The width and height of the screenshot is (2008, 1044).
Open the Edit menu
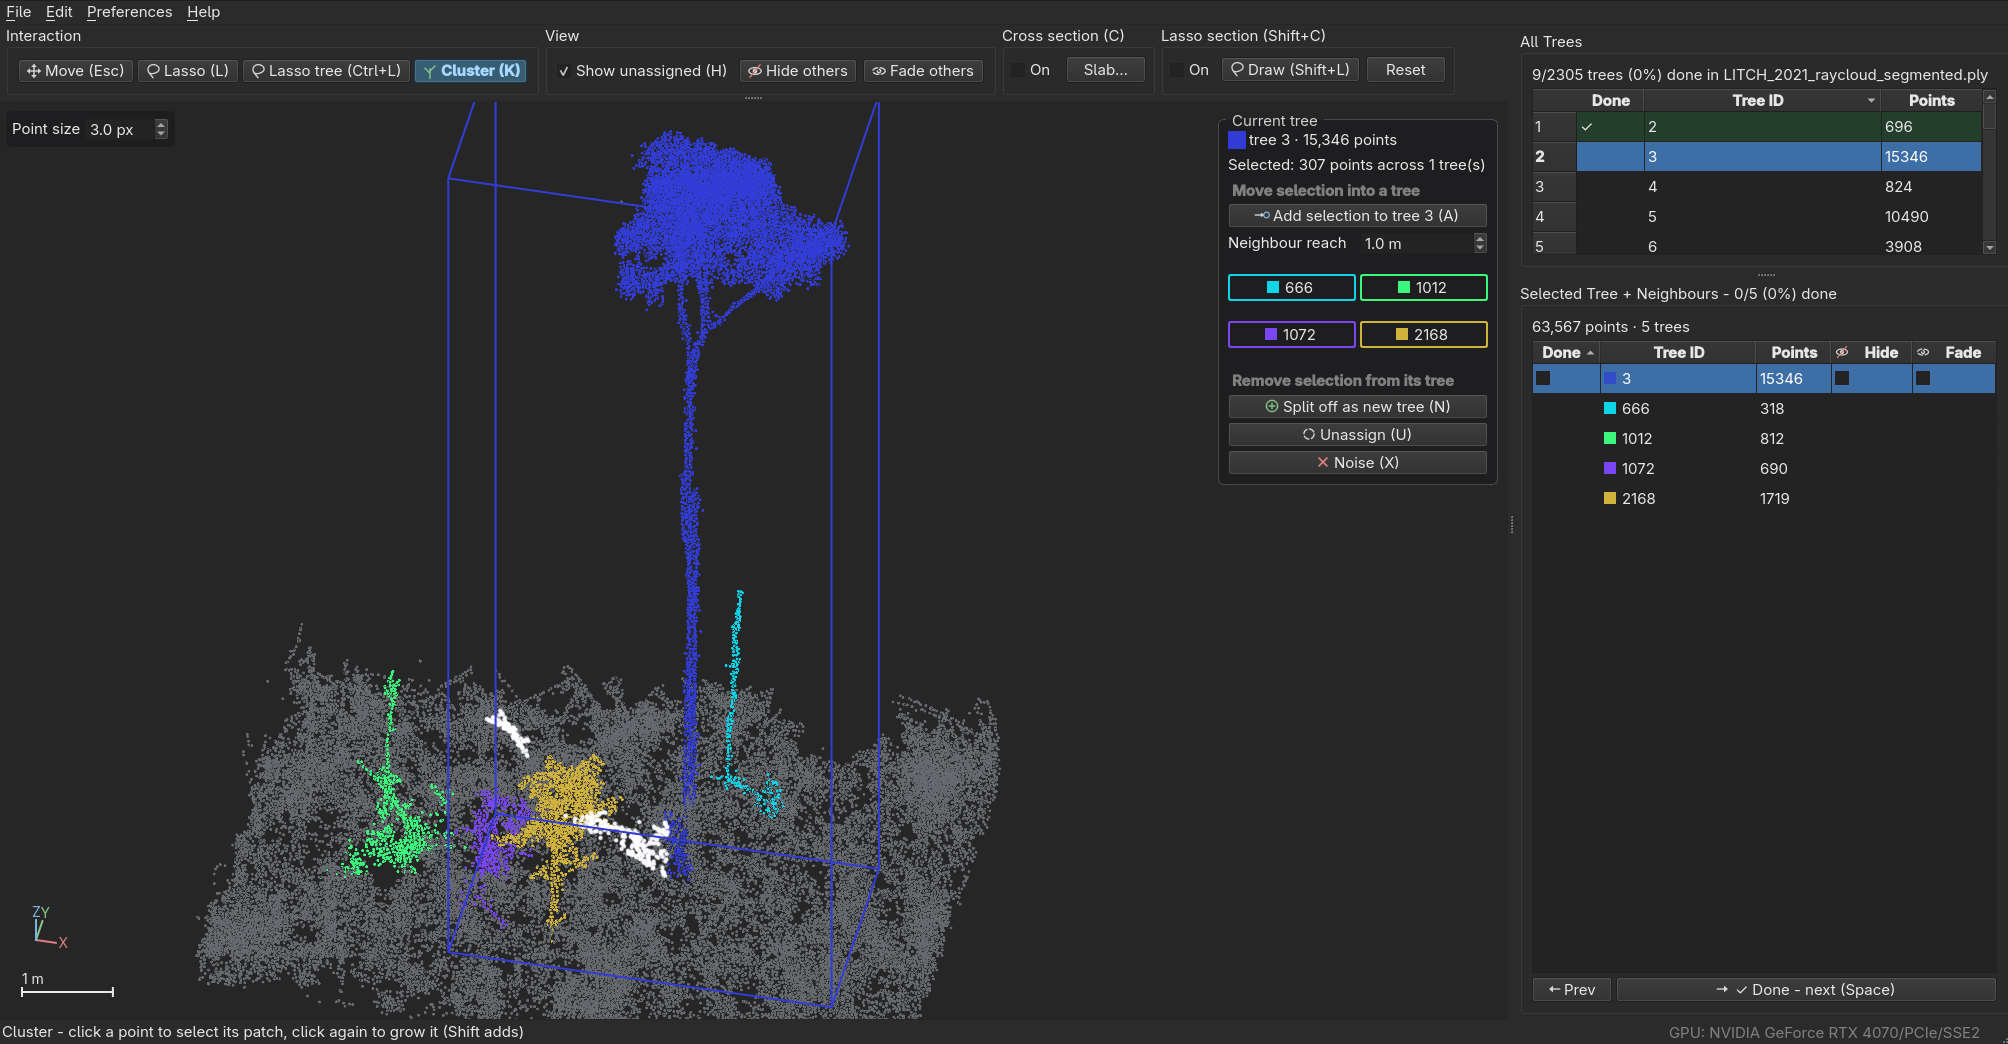tap(59, 12)
